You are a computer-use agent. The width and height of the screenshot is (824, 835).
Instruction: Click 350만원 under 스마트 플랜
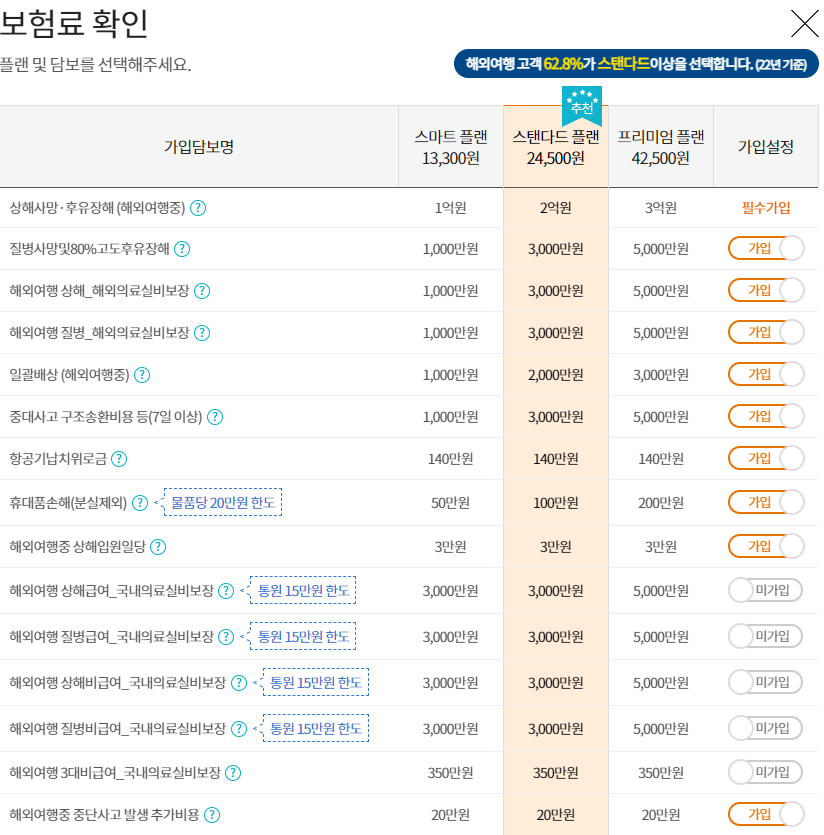click(x=451, y=773)
